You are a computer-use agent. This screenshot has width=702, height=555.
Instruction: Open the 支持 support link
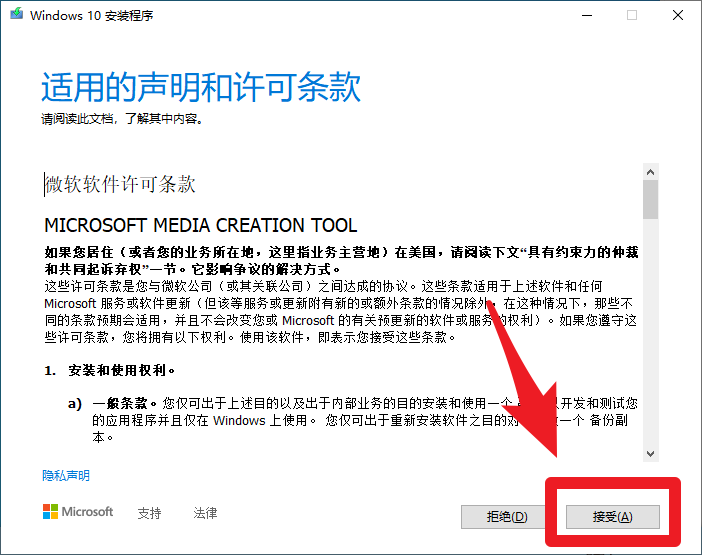149,513
